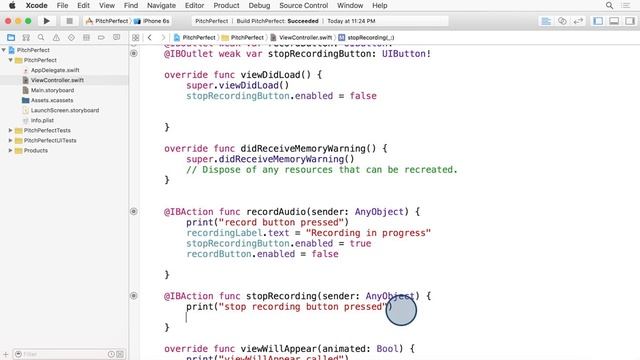Open the Symbol navigator tab
The height and width of the screenshot is (360, 640).
(26, 38)
